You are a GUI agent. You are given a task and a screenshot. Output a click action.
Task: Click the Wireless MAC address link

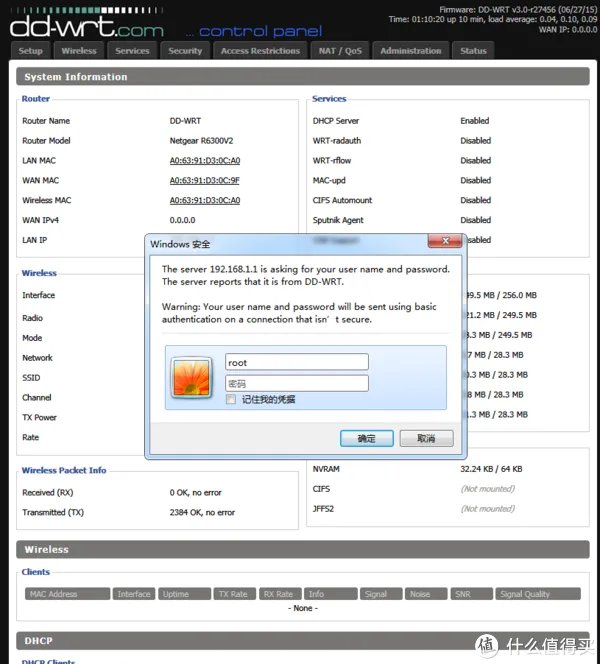coord(204,200)
